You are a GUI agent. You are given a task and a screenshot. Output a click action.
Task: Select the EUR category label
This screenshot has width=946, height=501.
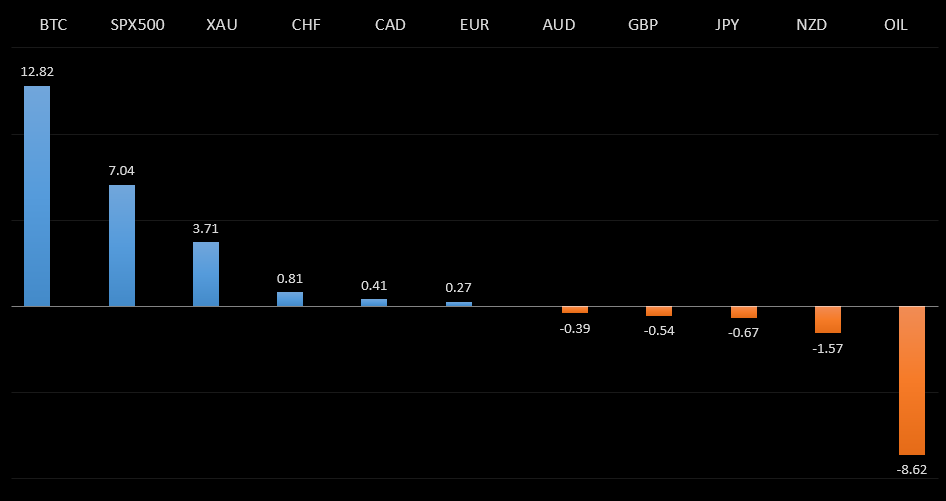click(x=474, y=24)
